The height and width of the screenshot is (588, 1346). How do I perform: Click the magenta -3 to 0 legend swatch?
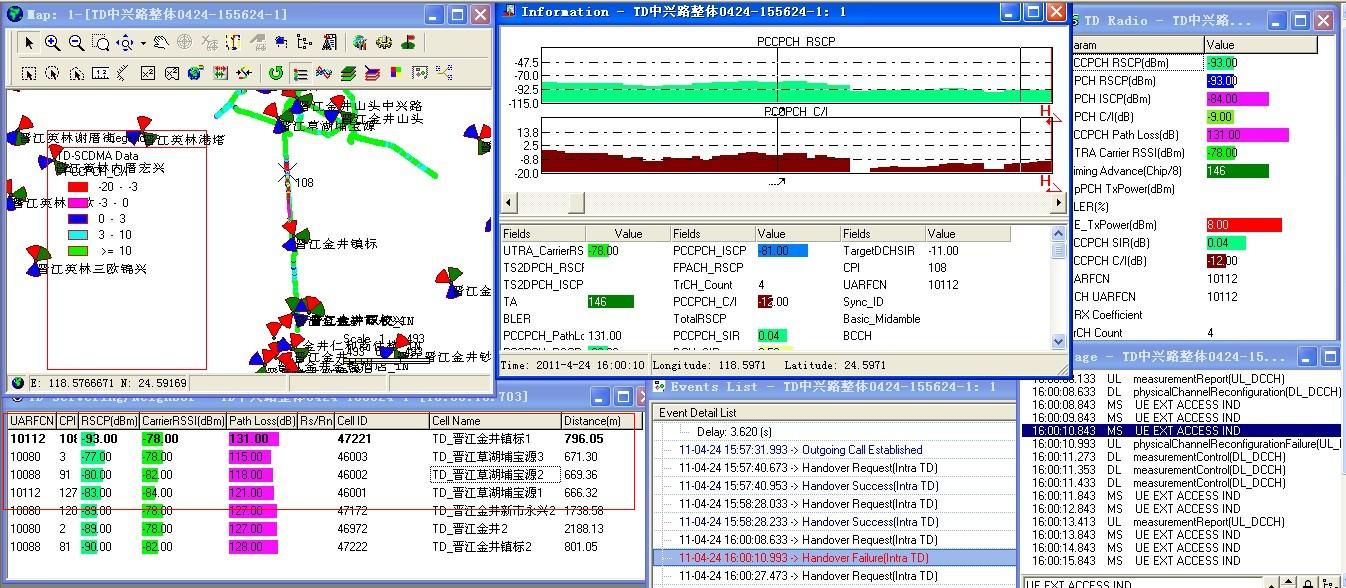[78, 202]
